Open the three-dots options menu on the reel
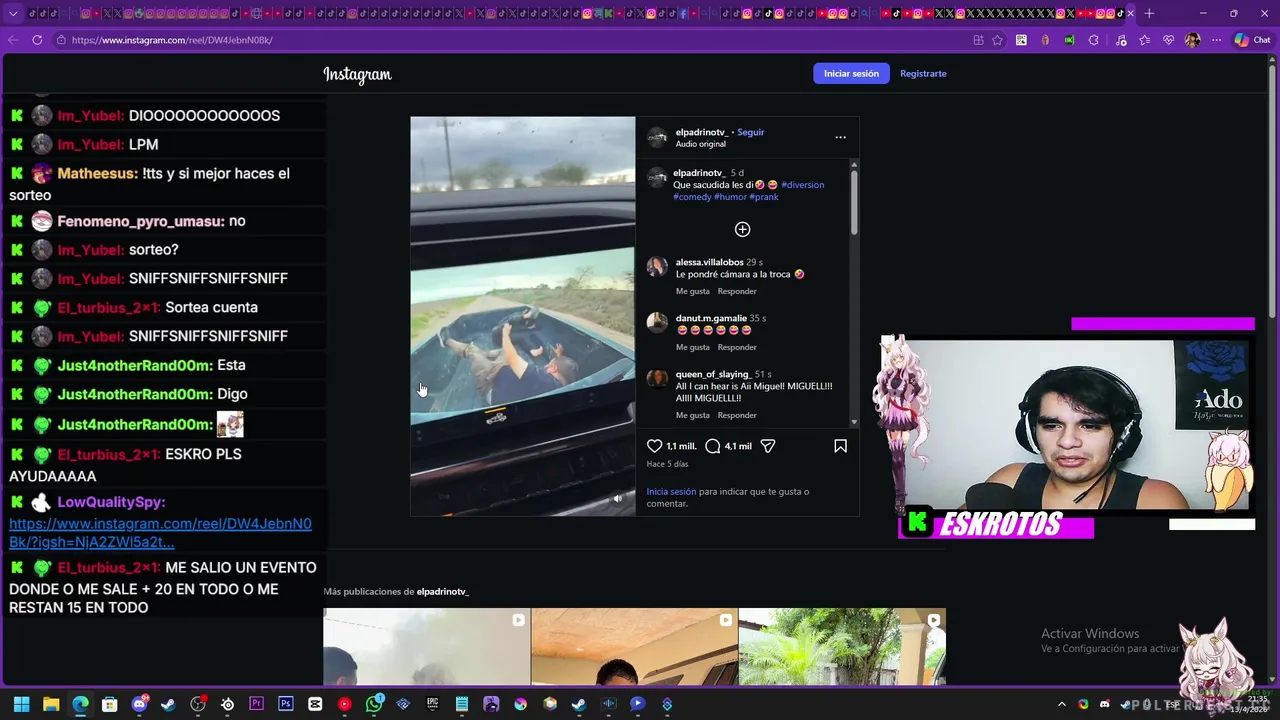Viewport: 1280px width, 720px height. 840,137
